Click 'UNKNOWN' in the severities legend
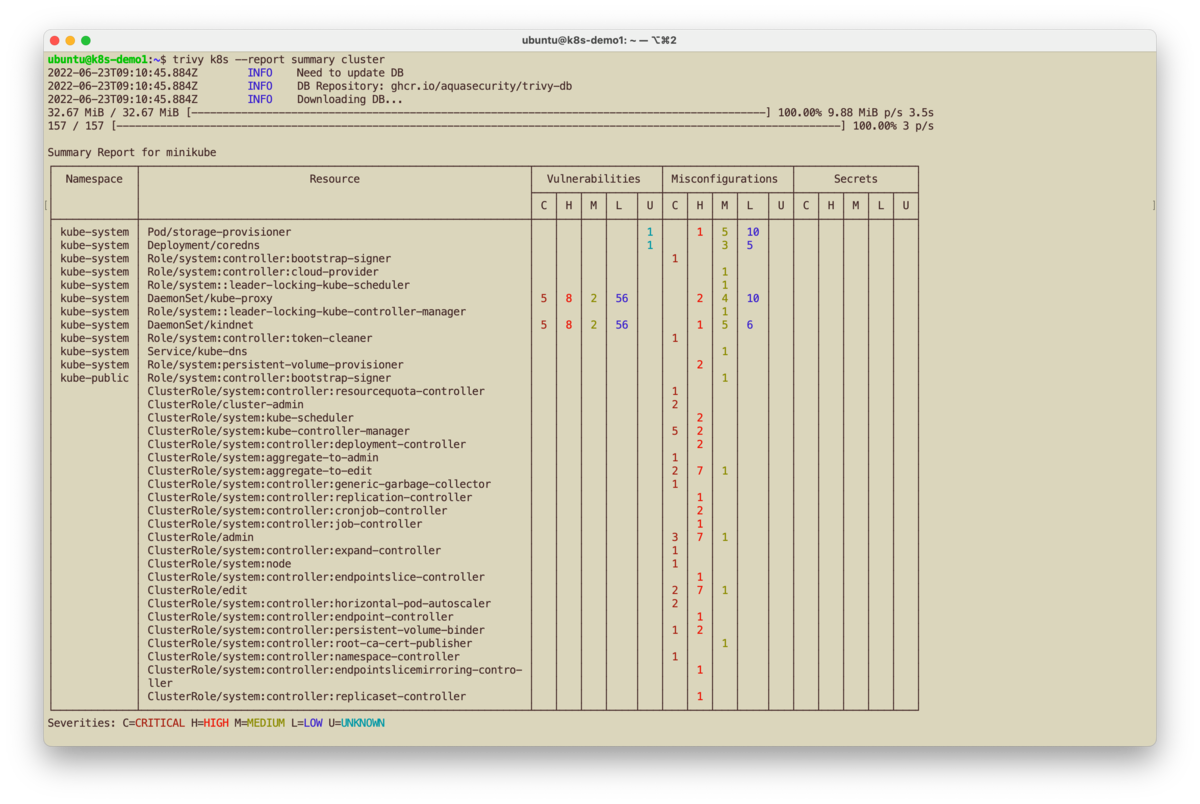 pyautogui.click(x=363, y=722)
